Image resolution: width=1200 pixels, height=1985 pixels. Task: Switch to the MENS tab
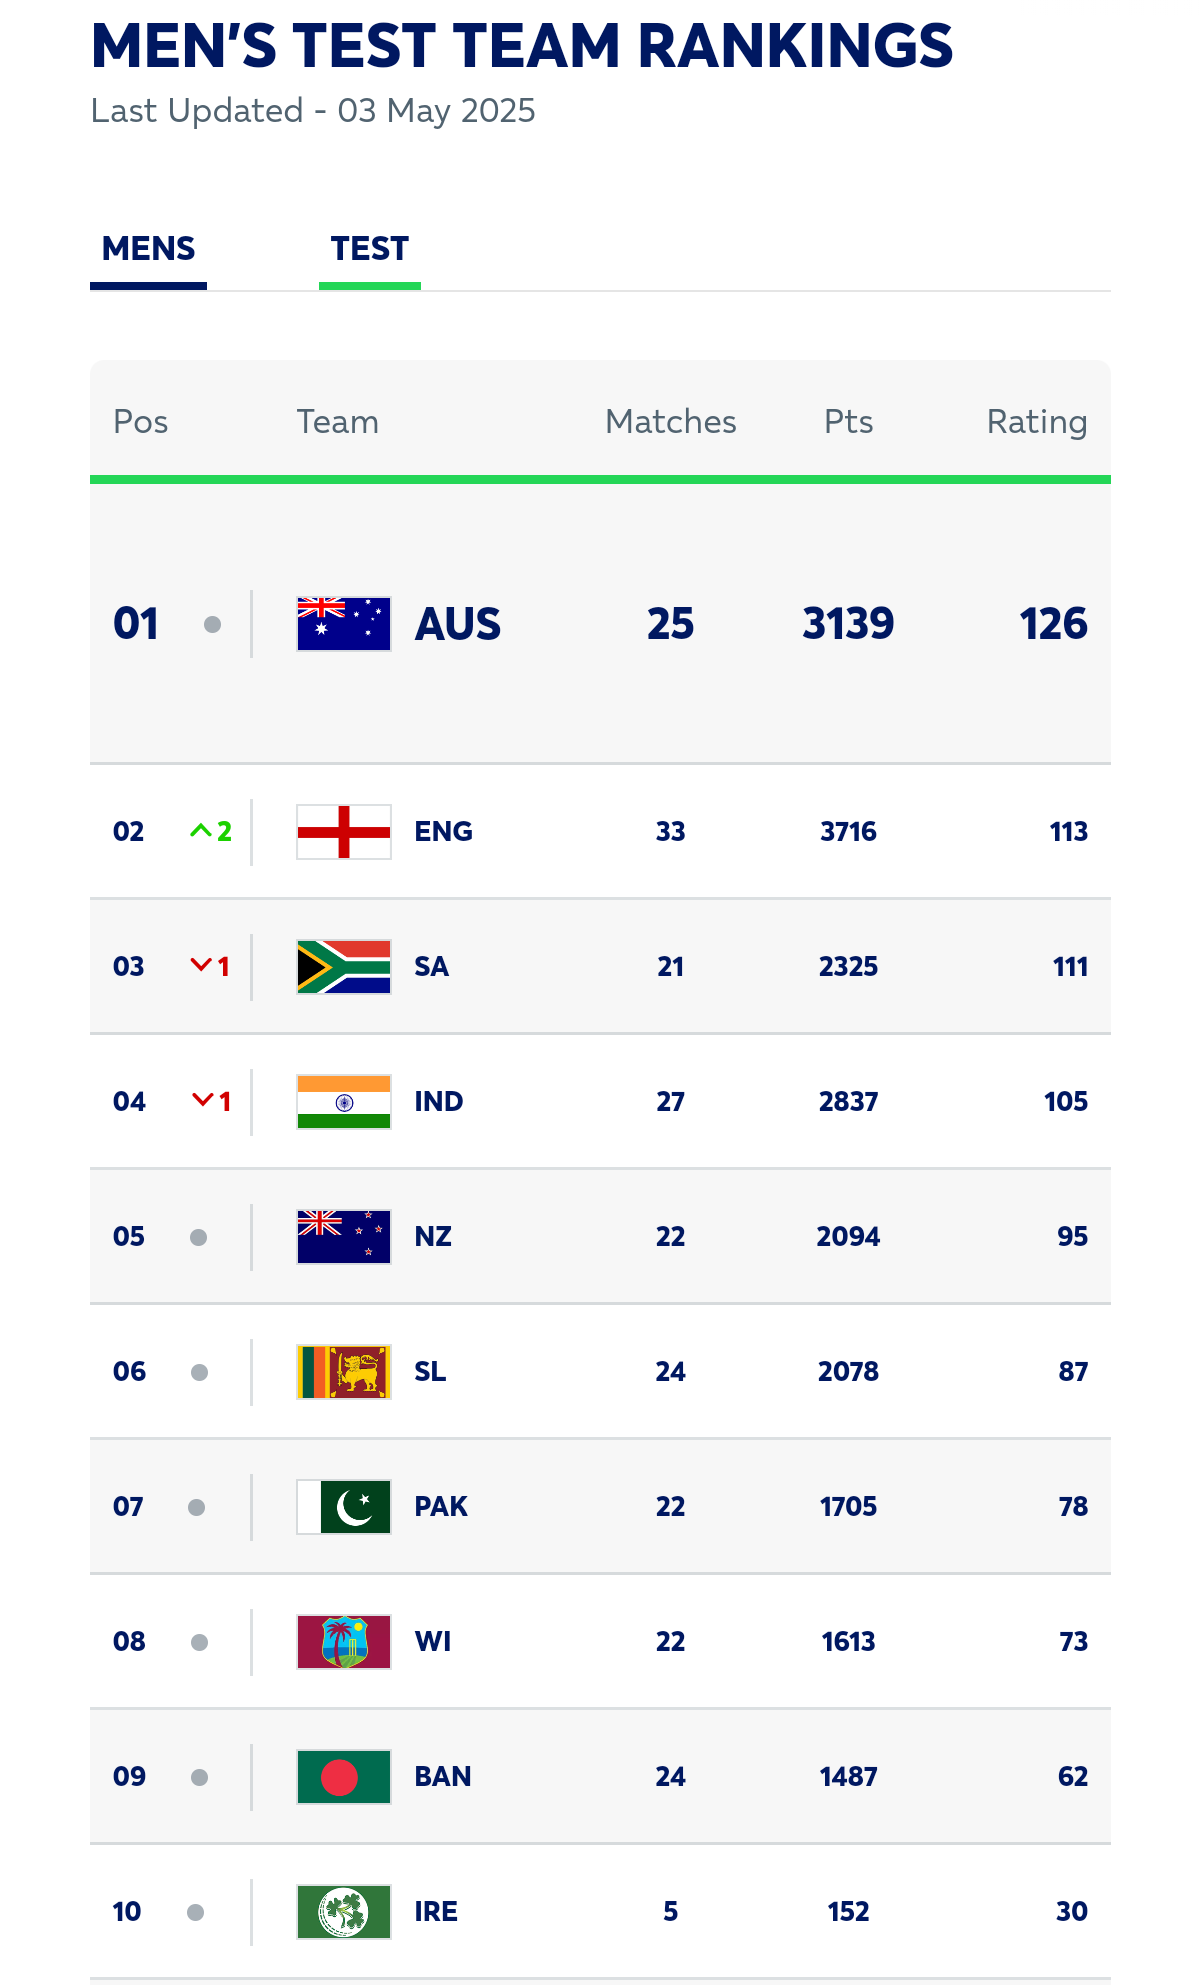pos(148,248)
